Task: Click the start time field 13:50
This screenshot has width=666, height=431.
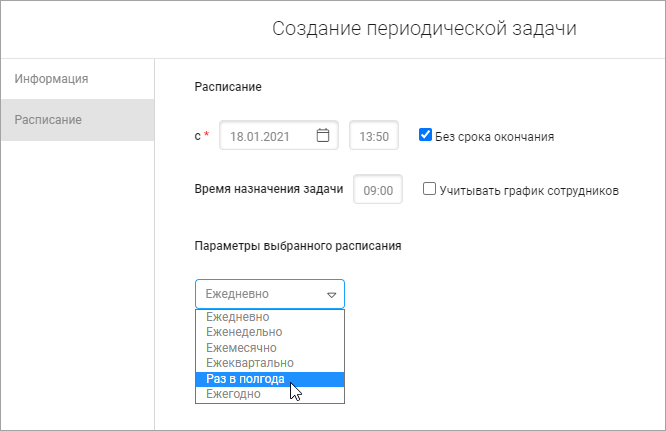Action: click(374, 136)
